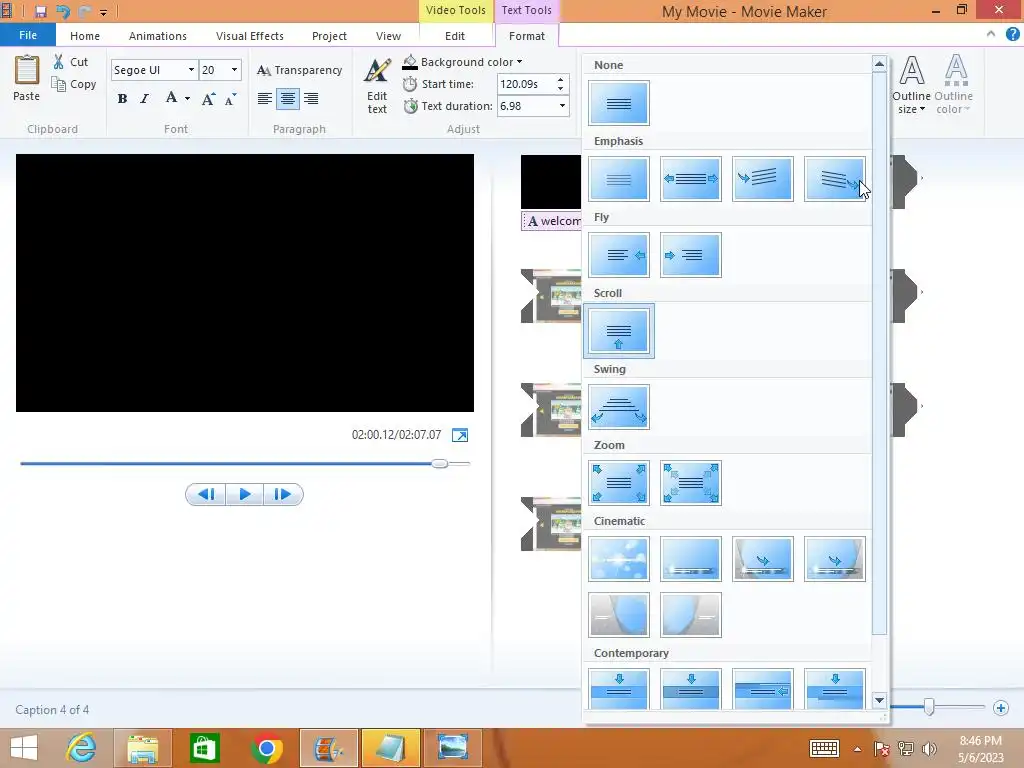
Task: Click the Start time input field
Action: pyautogui.click(x=526, y=84)
